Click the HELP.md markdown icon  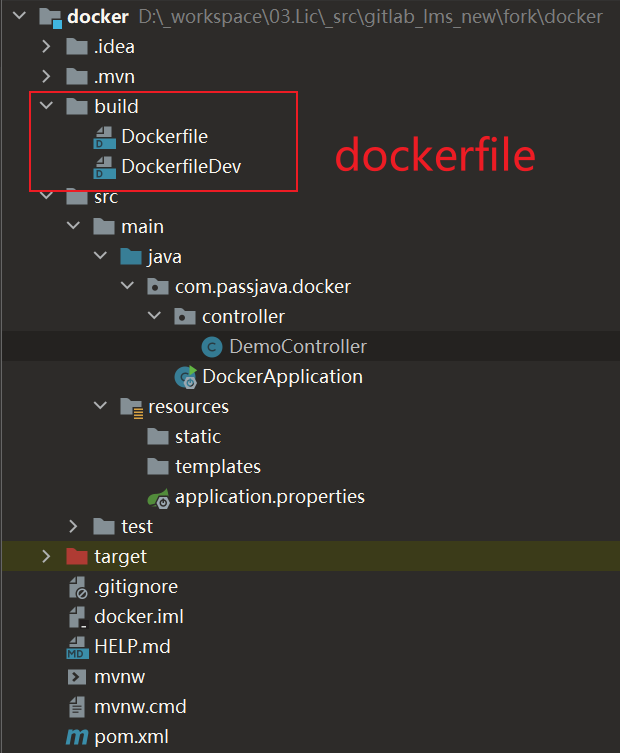click(x=77, y=647)
